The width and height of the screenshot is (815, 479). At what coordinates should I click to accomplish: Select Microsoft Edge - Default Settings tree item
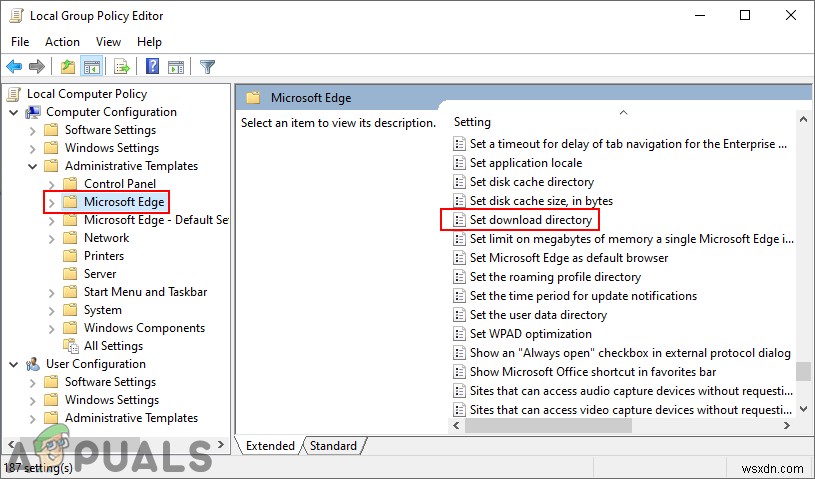[156, 220]
